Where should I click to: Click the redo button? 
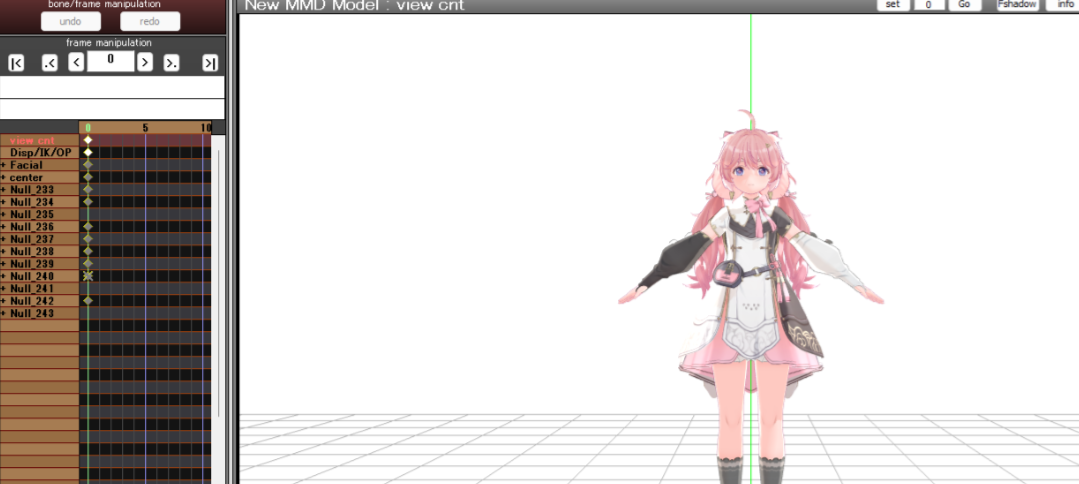click(x=150, y=21)
